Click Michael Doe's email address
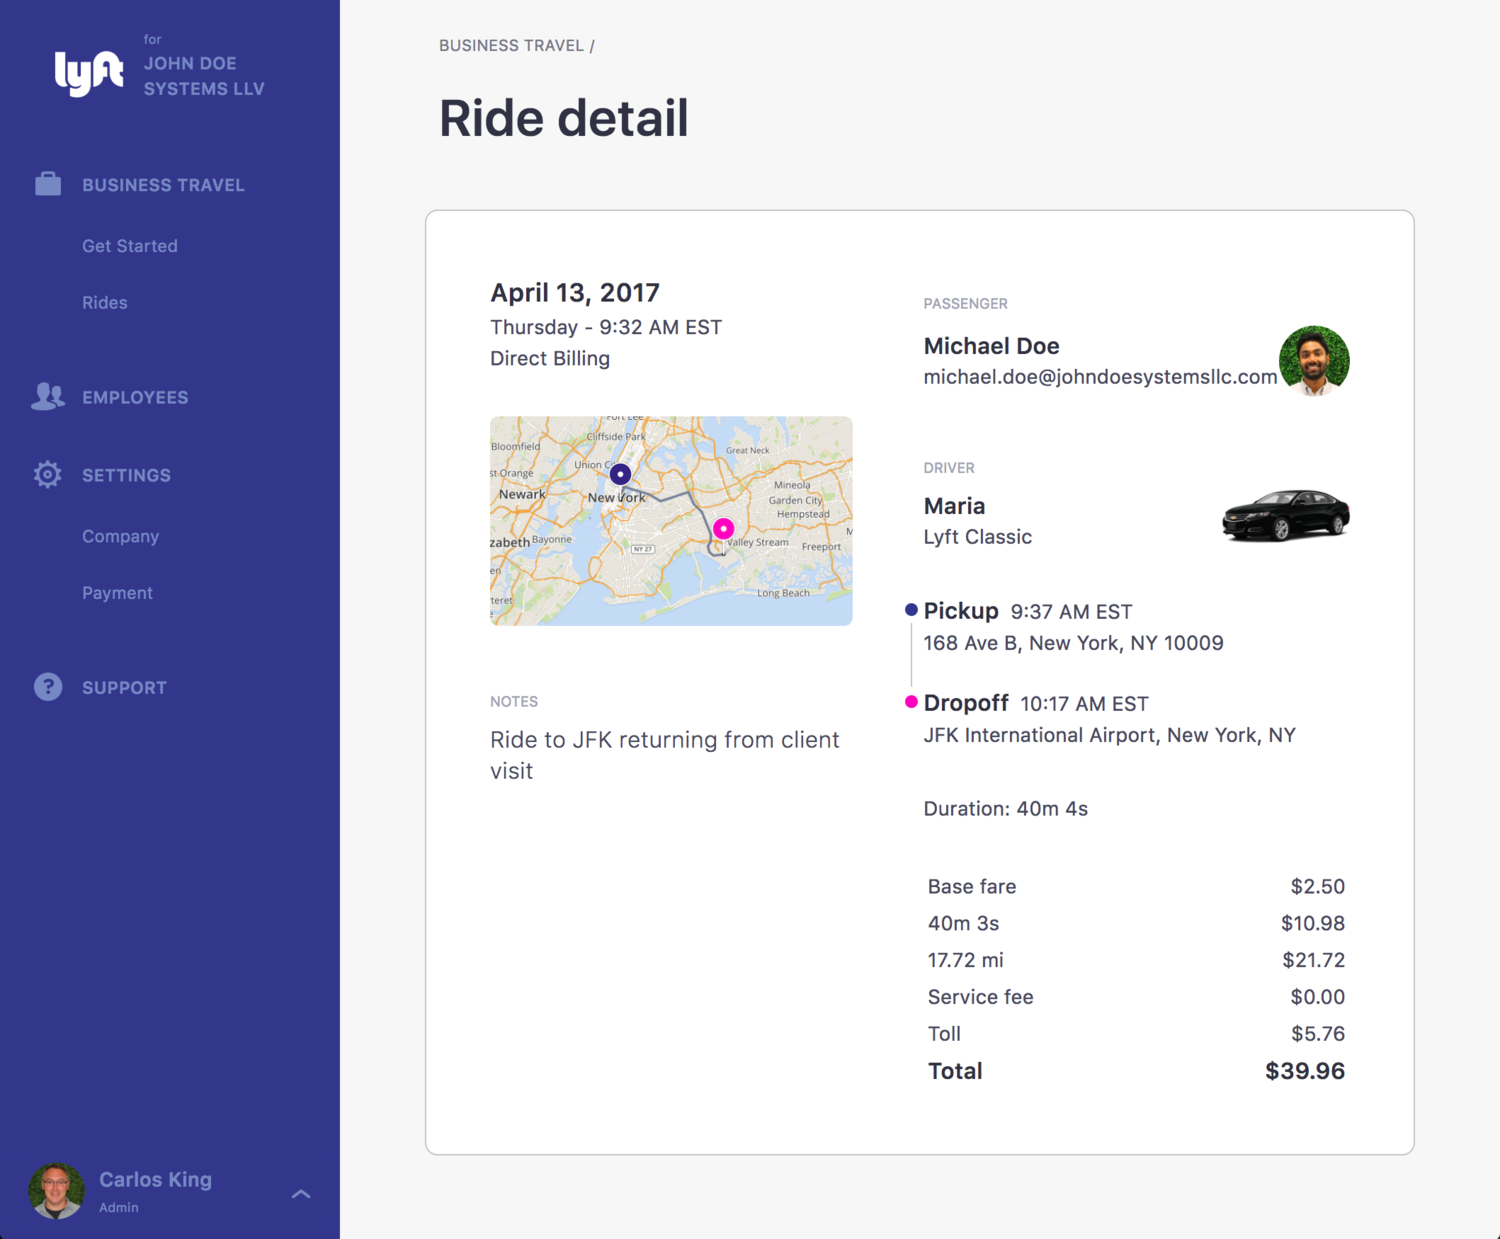1500x1239 pixels. (1100, 377)
